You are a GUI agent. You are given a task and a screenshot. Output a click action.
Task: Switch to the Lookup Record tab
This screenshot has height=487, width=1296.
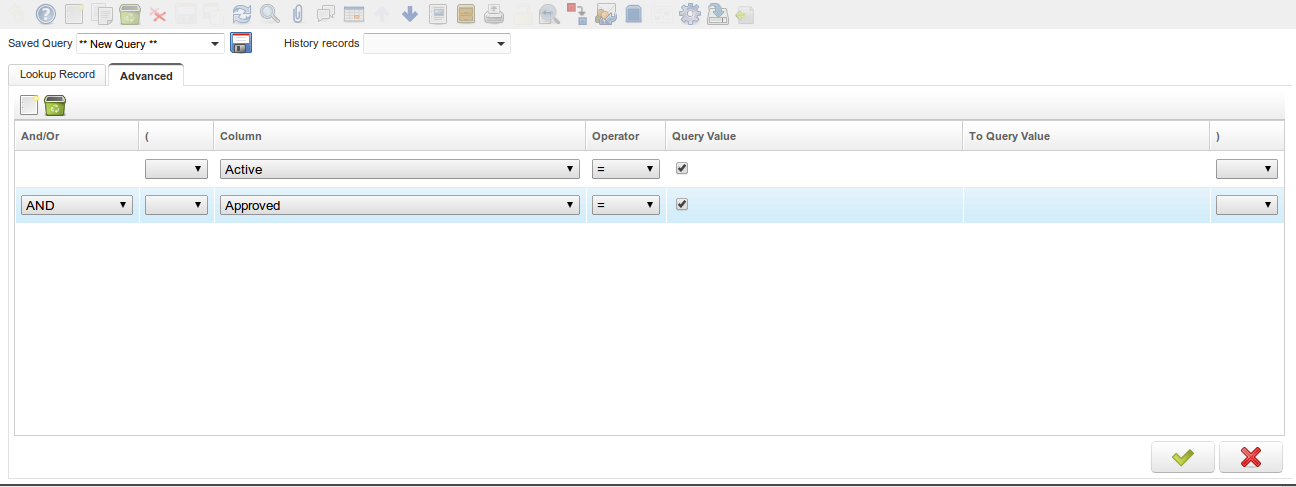click(57, 75)
